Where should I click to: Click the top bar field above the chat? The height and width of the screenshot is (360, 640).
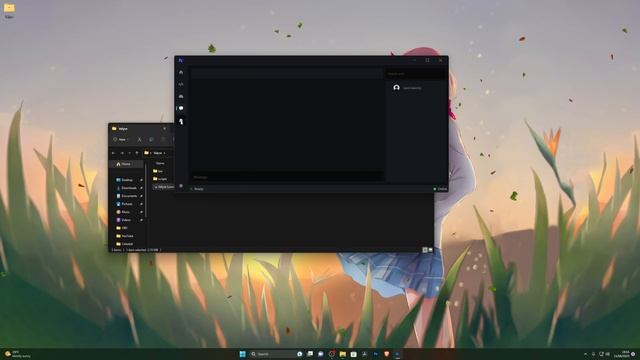click(287, 73)
